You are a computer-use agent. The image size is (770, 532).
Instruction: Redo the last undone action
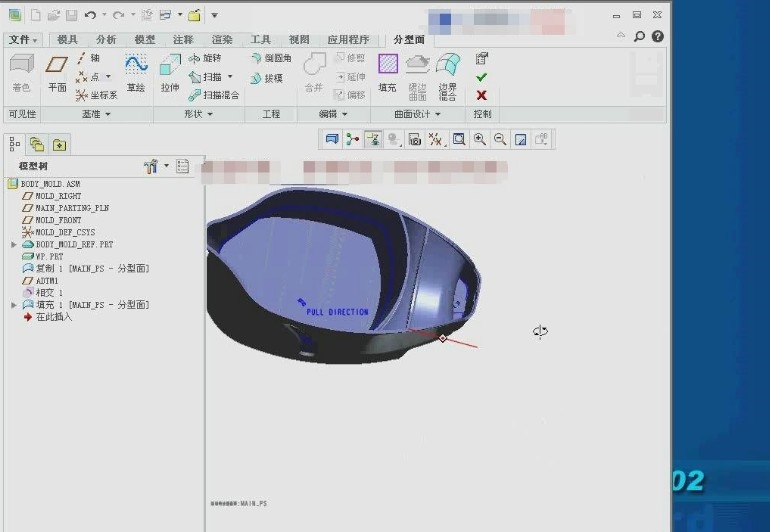pyautogui.click(x=118, y=15)
